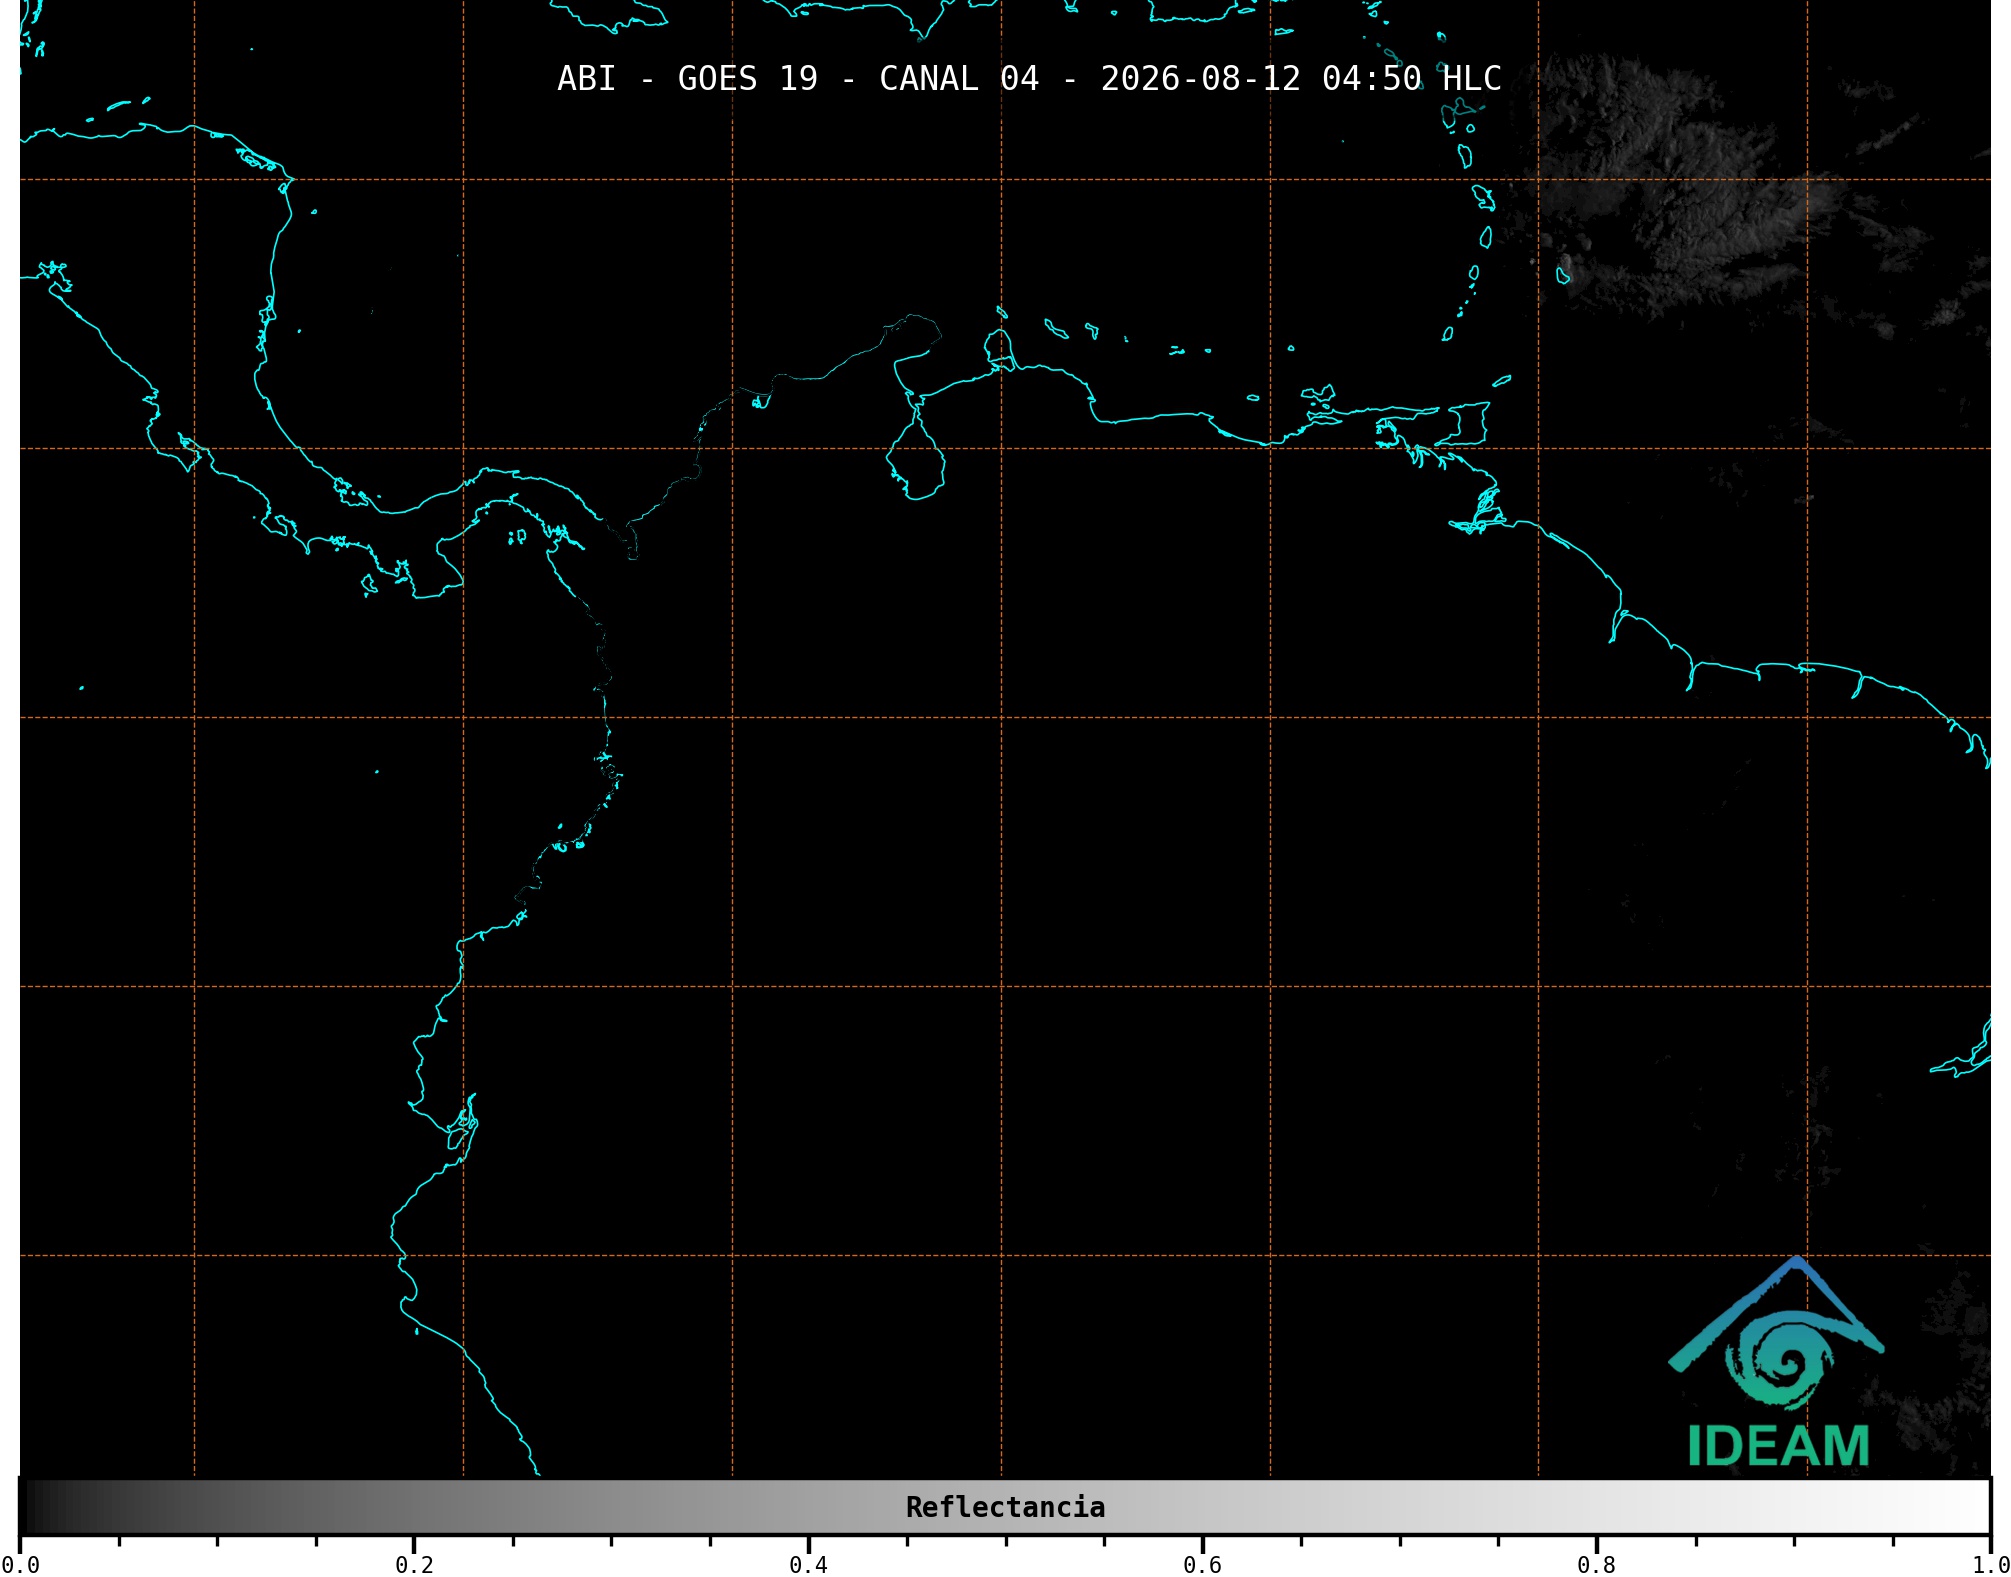Click the "Reflectancia" colorbar label

1005,1507
